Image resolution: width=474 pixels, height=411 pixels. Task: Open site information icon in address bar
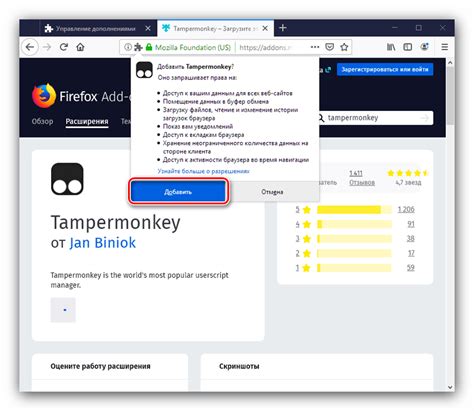[128, 47]
